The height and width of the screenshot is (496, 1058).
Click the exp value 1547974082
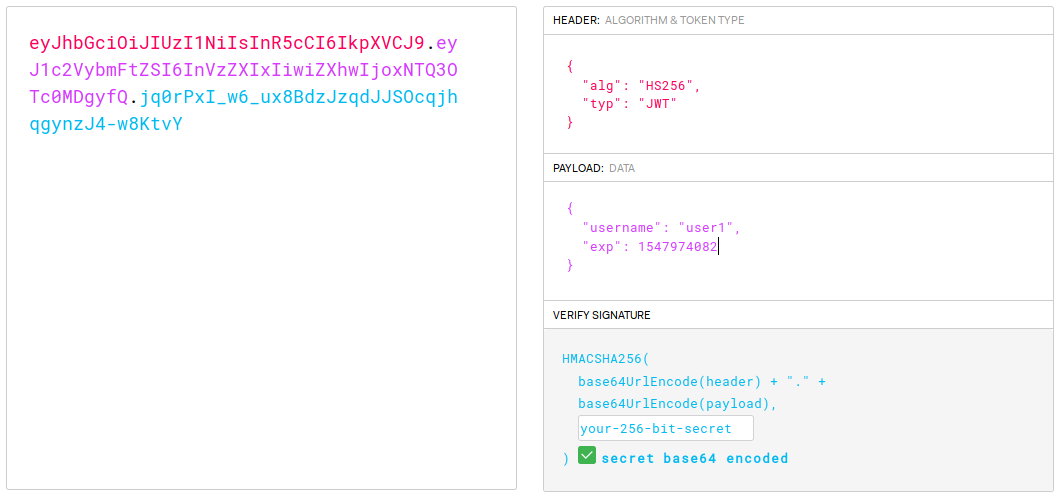(x=677, y=247)
